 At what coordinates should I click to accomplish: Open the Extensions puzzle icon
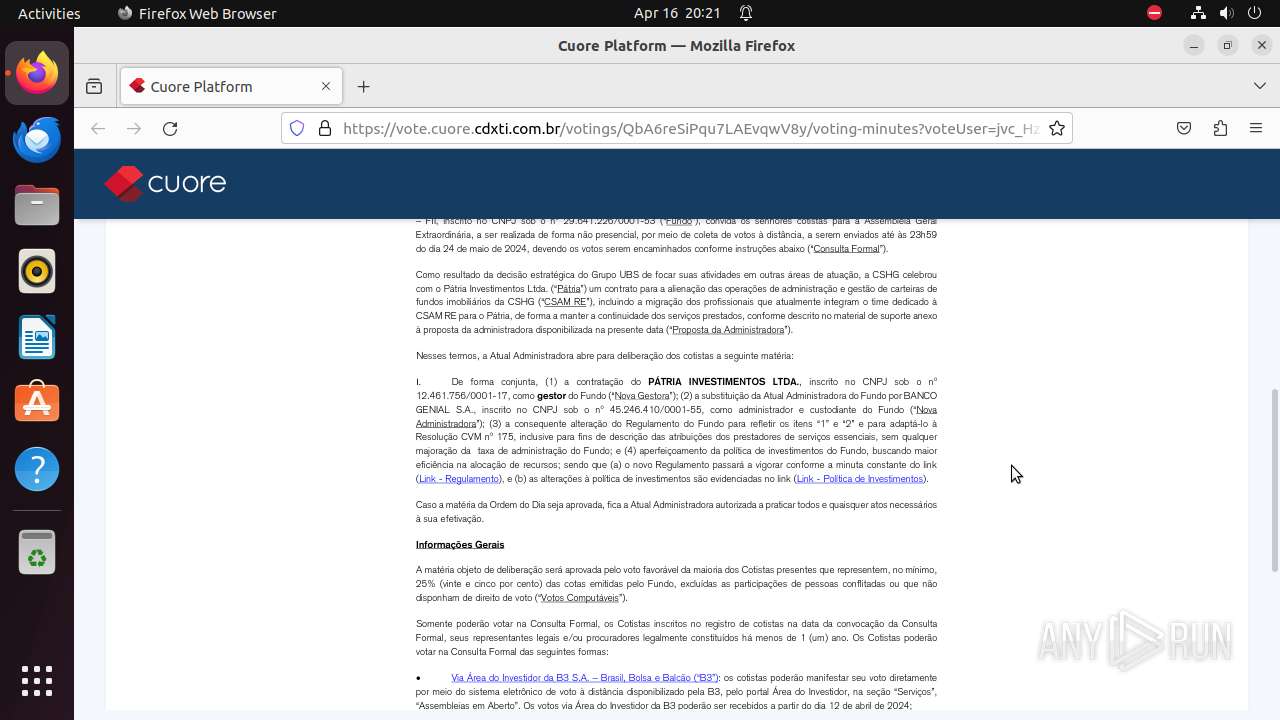pyautogui.click(x=1220, y=128)
